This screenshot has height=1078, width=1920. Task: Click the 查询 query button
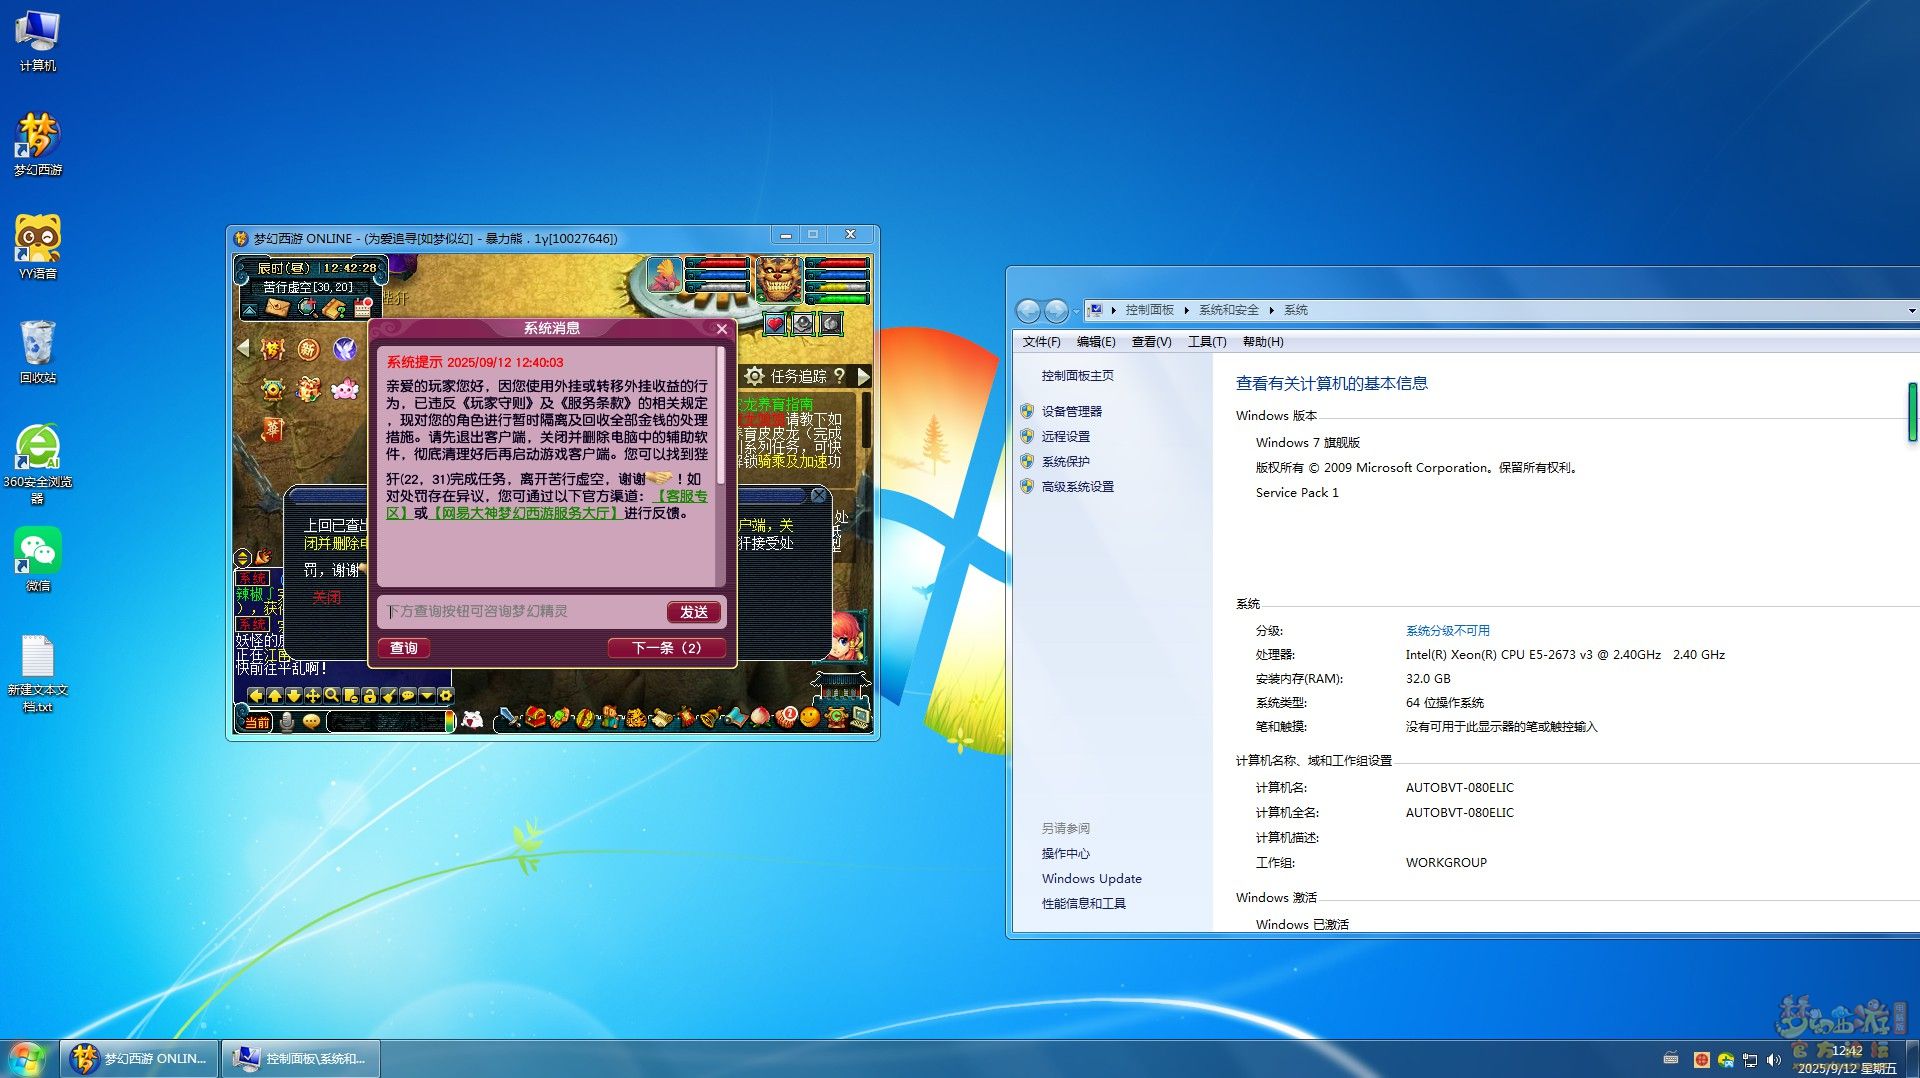pos(404,648)
